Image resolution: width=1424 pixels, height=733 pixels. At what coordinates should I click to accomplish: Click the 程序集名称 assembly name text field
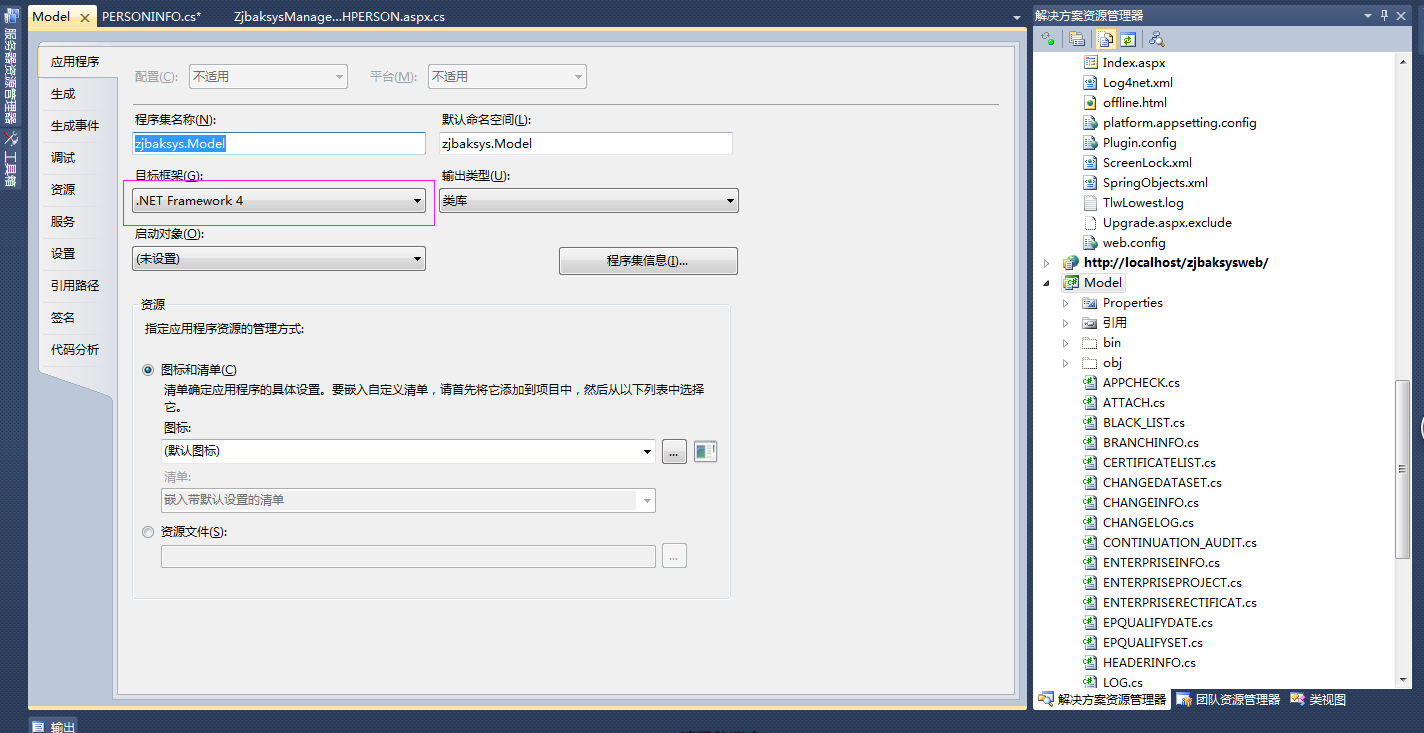coord(279,143)
